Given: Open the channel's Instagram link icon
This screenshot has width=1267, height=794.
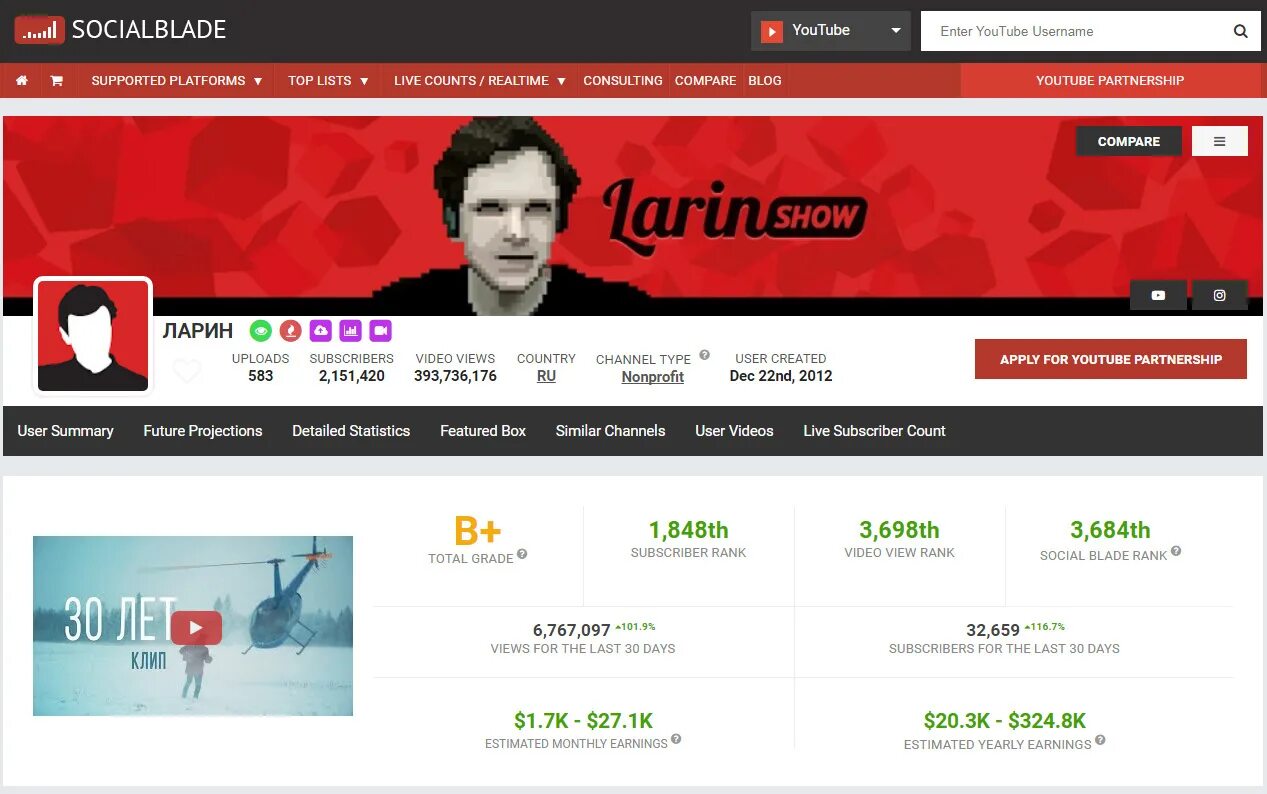Looking at the screenshot, I should click(x=1219, y=295).
